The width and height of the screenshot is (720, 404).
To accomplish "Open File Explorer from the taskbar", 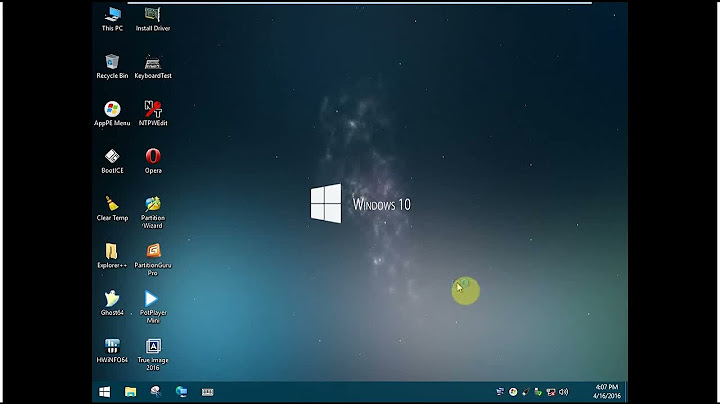I will pos(130,392).
